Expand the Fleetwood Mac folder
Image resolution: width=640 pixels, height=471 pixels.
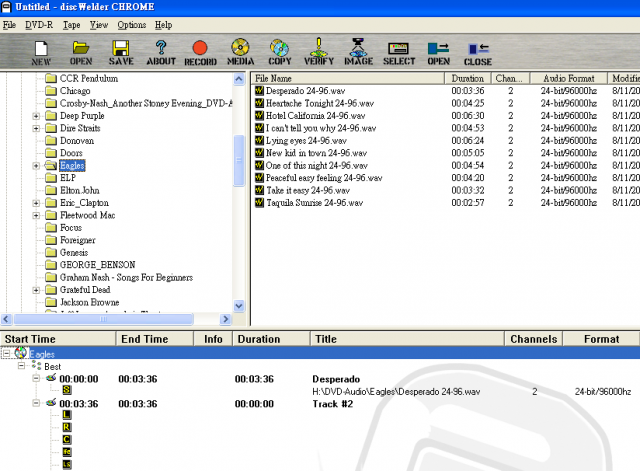(x=36, y=216)
